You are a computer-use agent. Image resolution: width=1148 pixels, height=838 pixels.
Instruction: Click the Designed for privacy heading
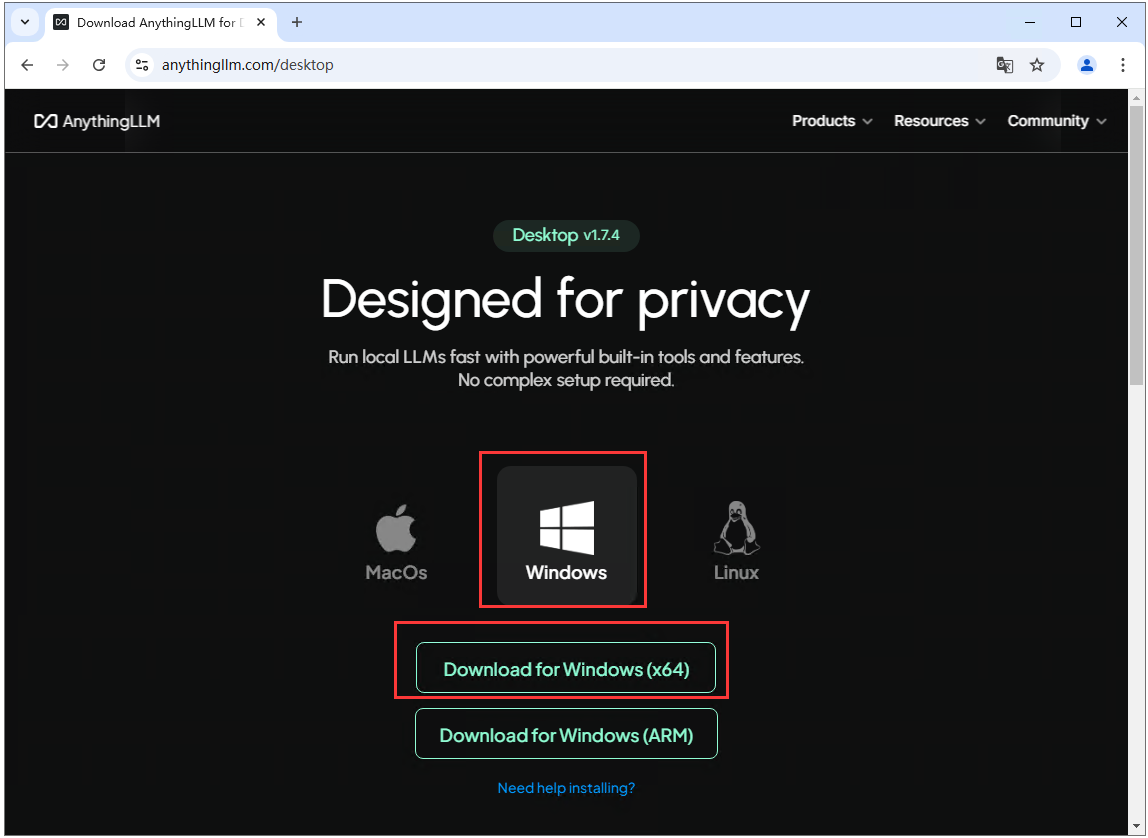tap(565, 300)
